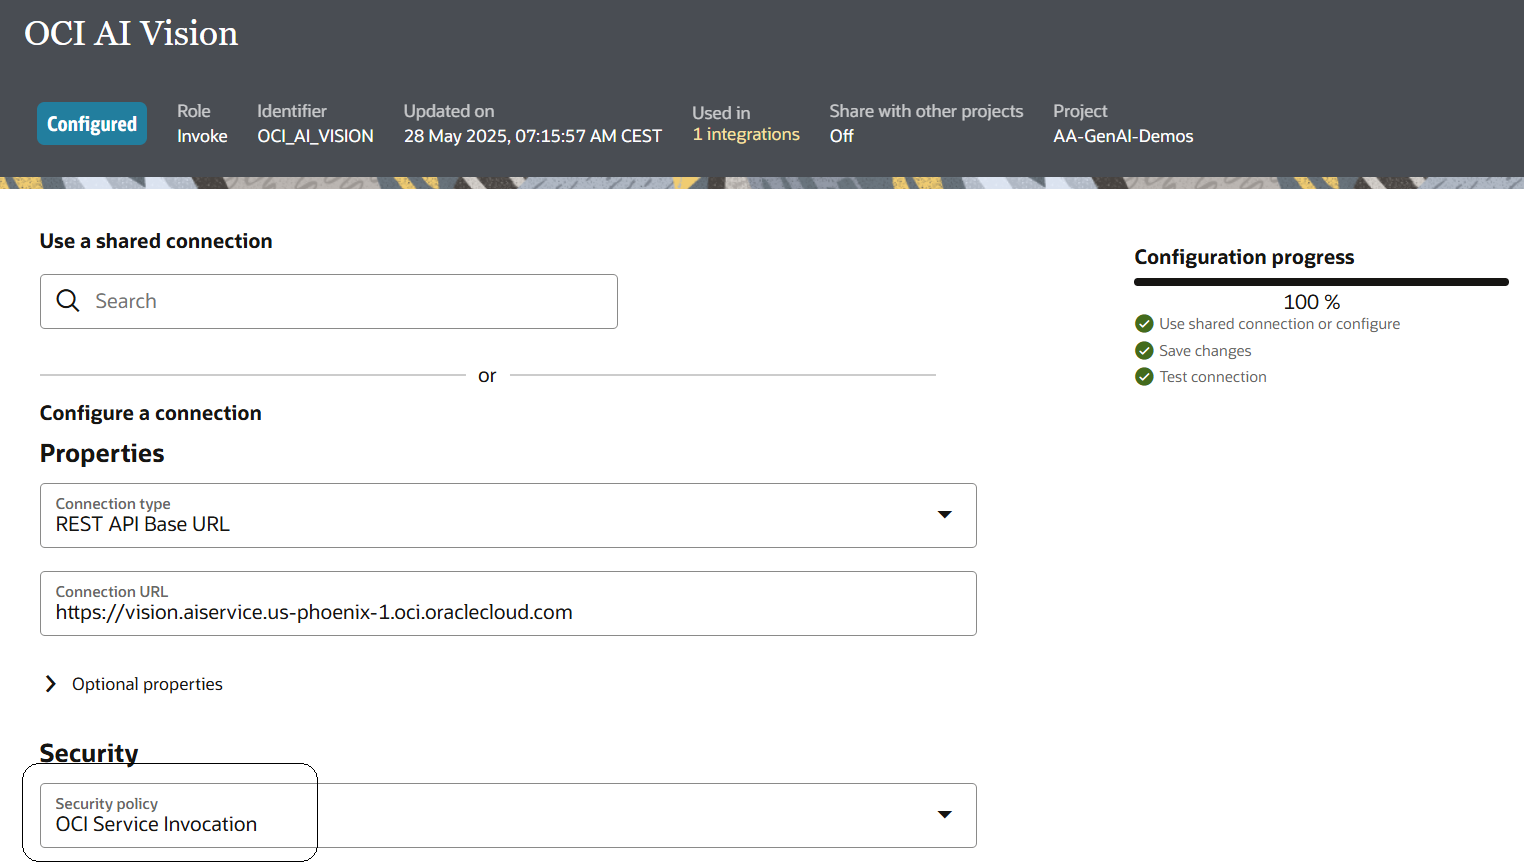Image resolution: width=1524 pixels, height=868 pixels.
Task: Click the Configured status badge
Action: click(x=92, y=123)
